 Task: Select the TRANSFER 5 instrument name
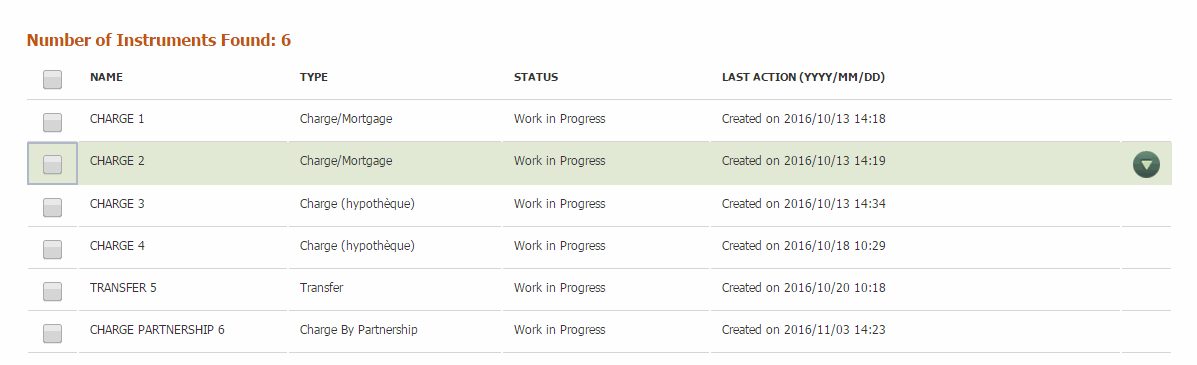123,288
